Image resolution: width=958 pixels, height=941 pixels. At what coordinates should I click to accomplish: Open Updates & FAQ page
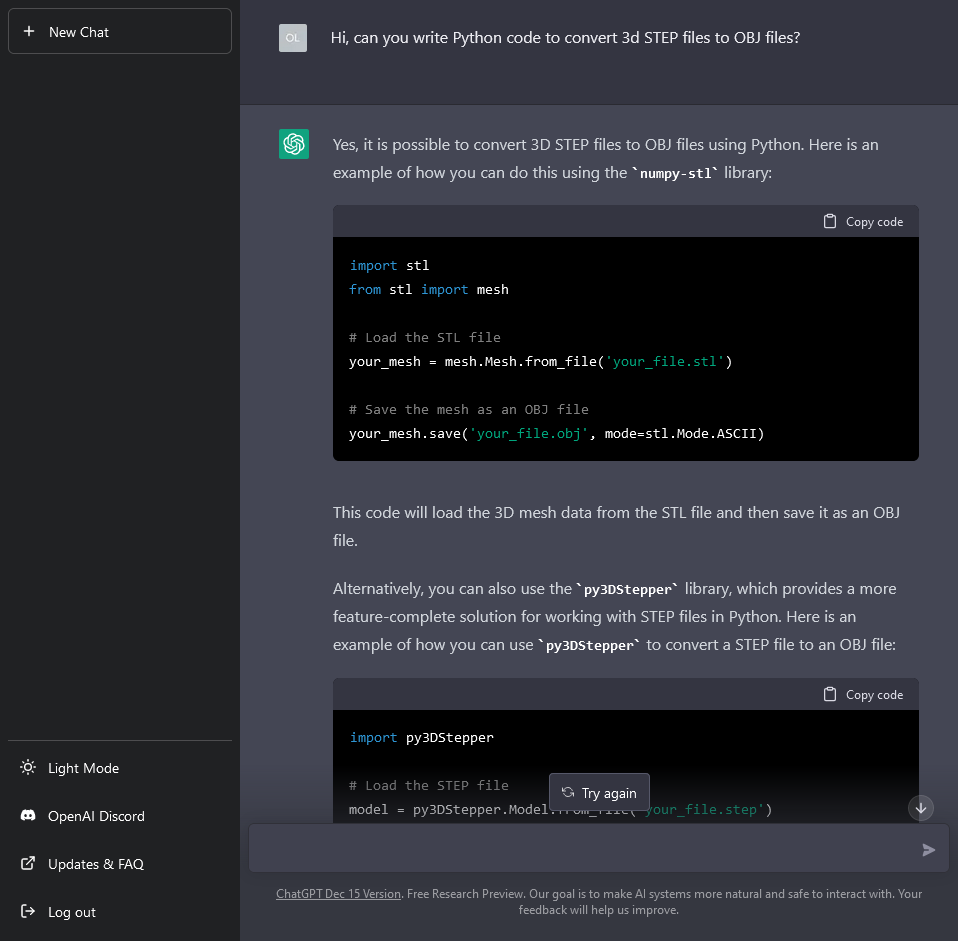[x=96, y=864]
